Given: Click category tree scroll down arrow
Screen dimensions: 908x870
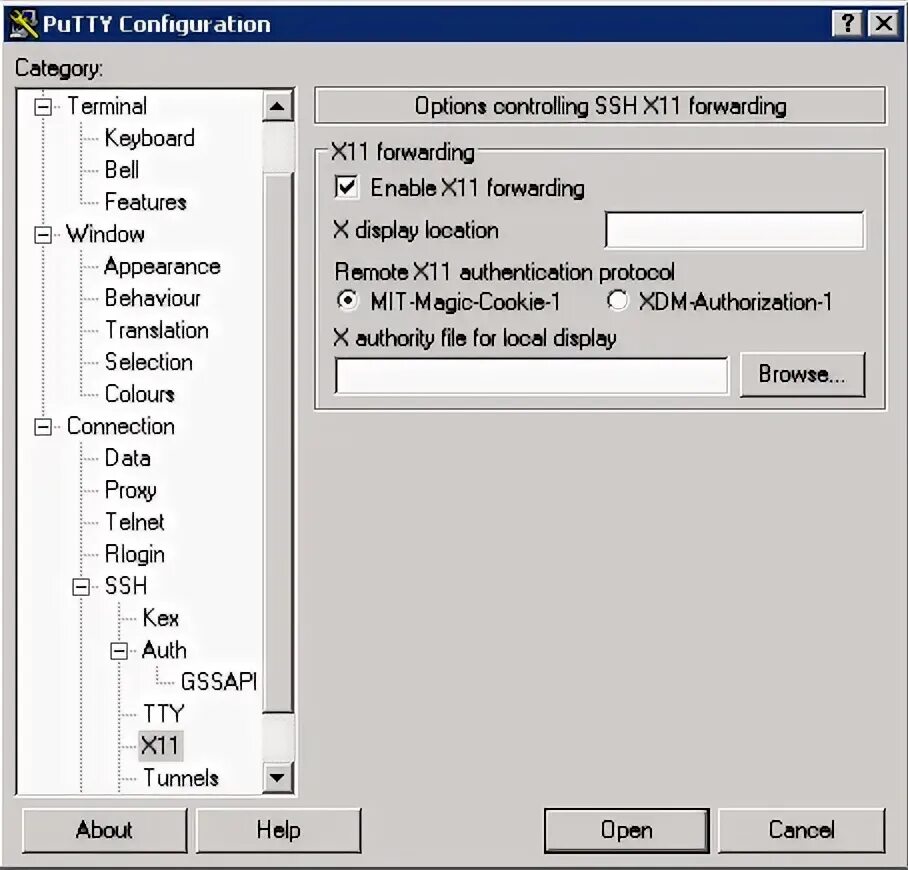Looking at the screenshot, I should point(277,777).
